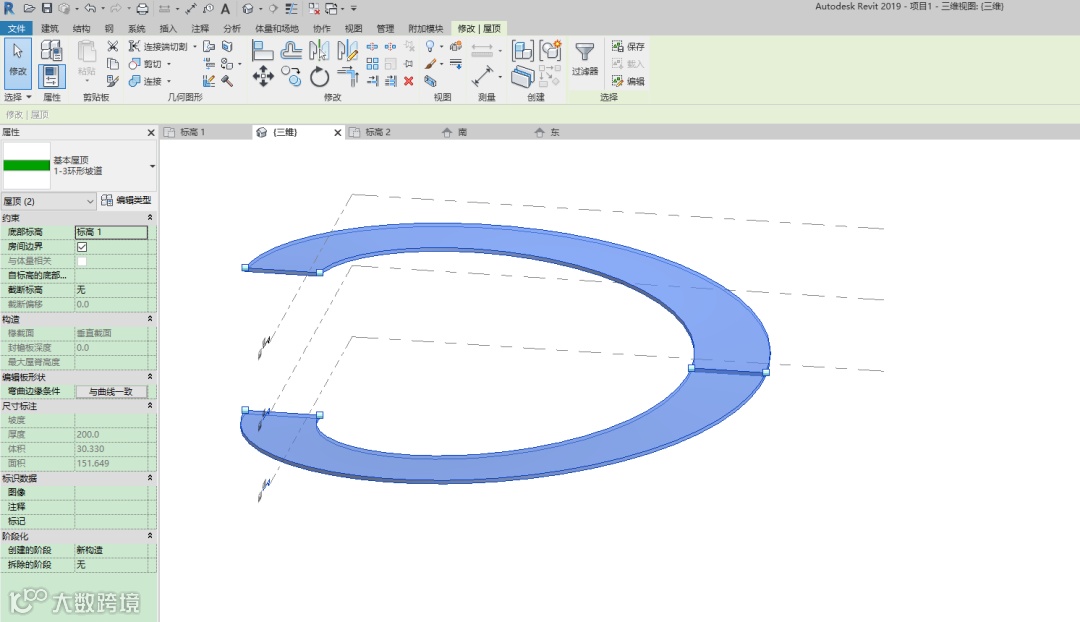
Task: Collapse the 约束 section
Action: (150, 218)
